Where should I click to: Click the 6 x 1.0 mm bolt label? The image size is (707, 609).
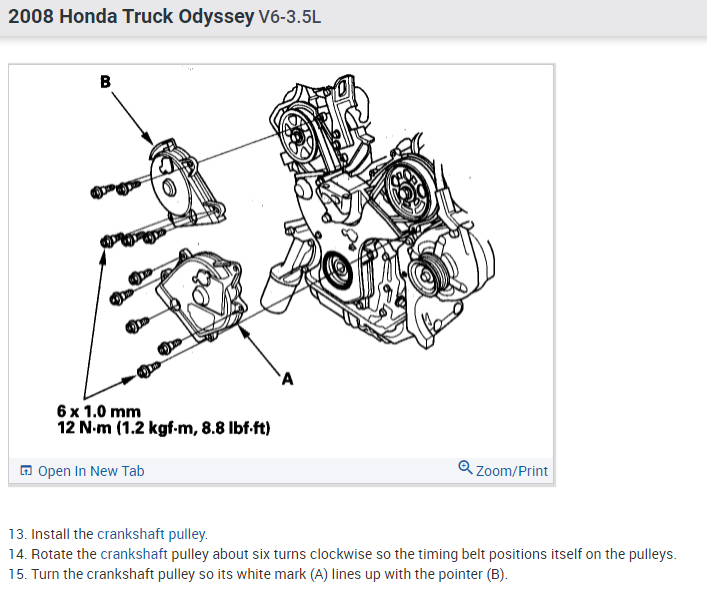(x=99, y=411)
